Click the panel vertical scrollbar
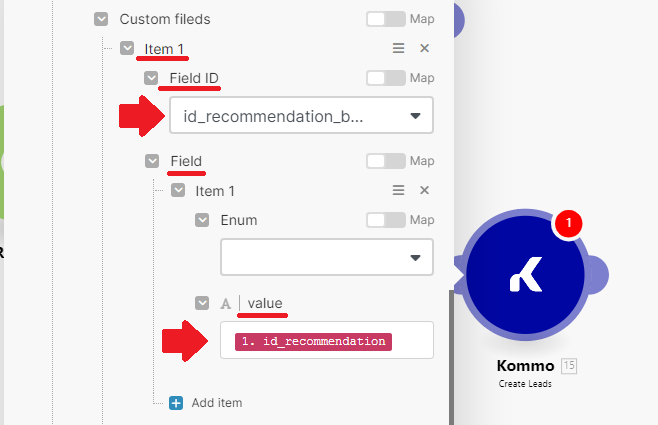 tap(451, 357)
